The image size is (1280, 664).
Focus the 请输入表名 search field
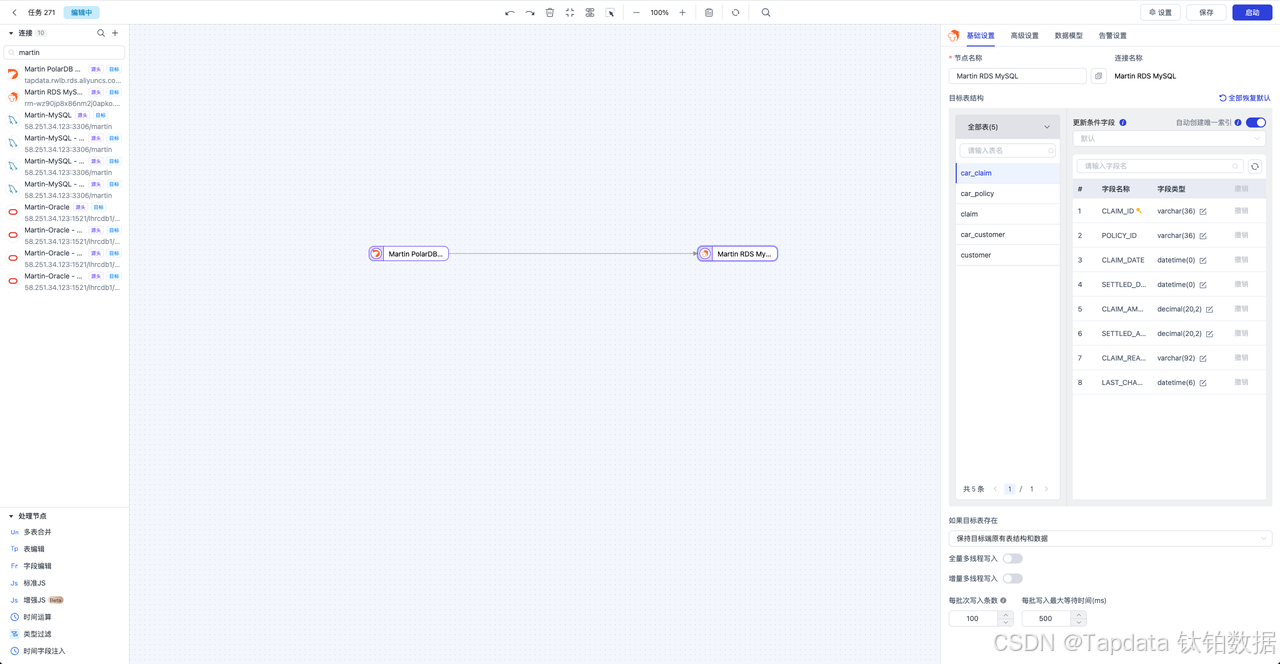tap(1008, 150)
